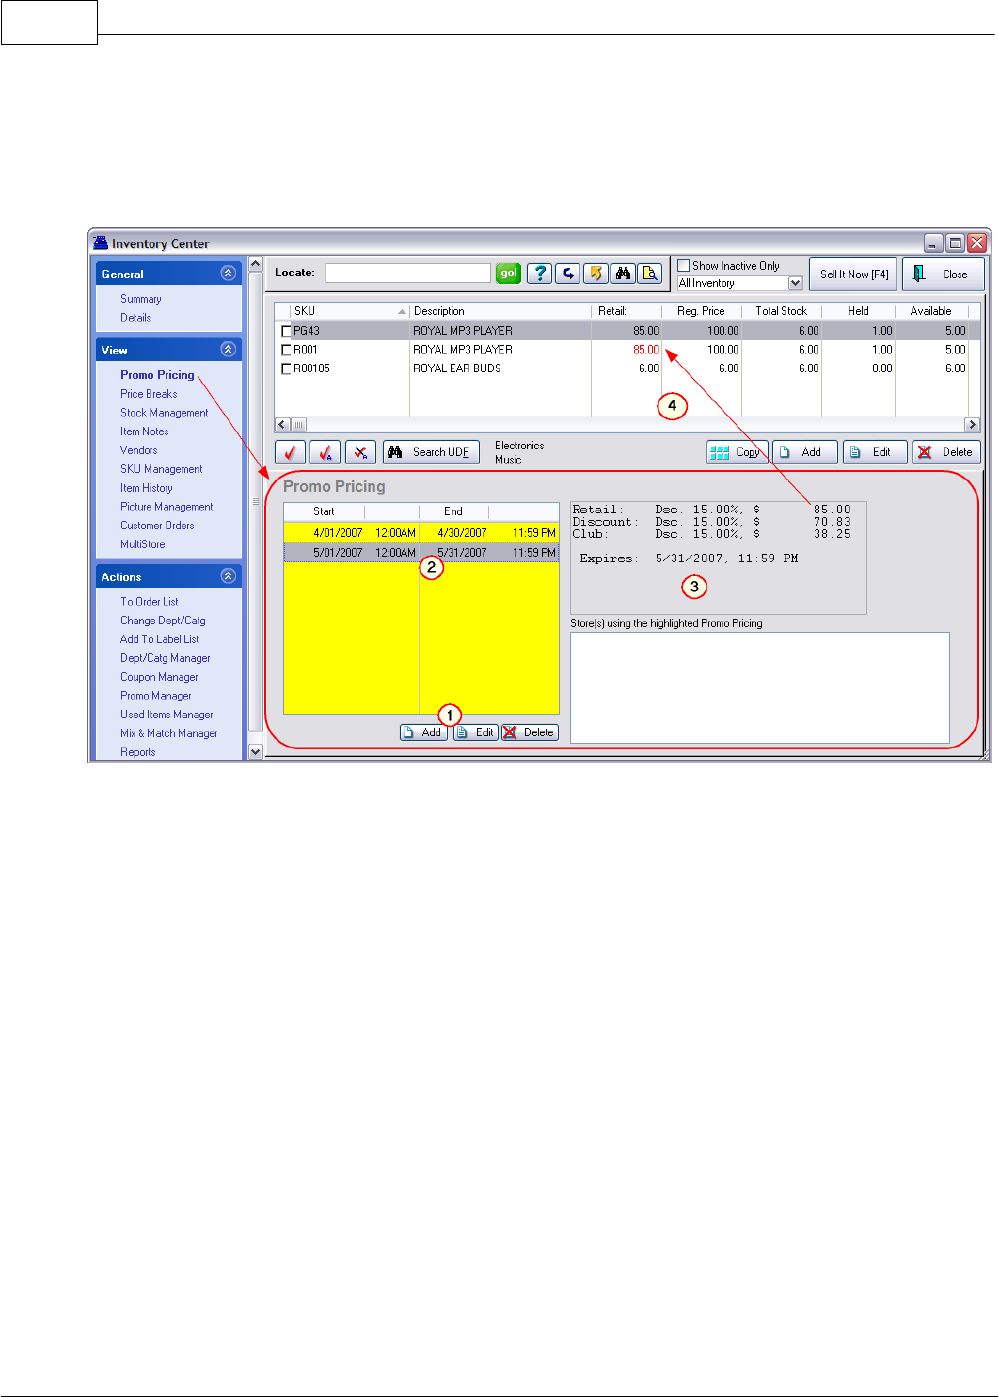The width and height of the screenshot is (999, 1397).
Task: Click To Order List action
Action: (149, 602)
